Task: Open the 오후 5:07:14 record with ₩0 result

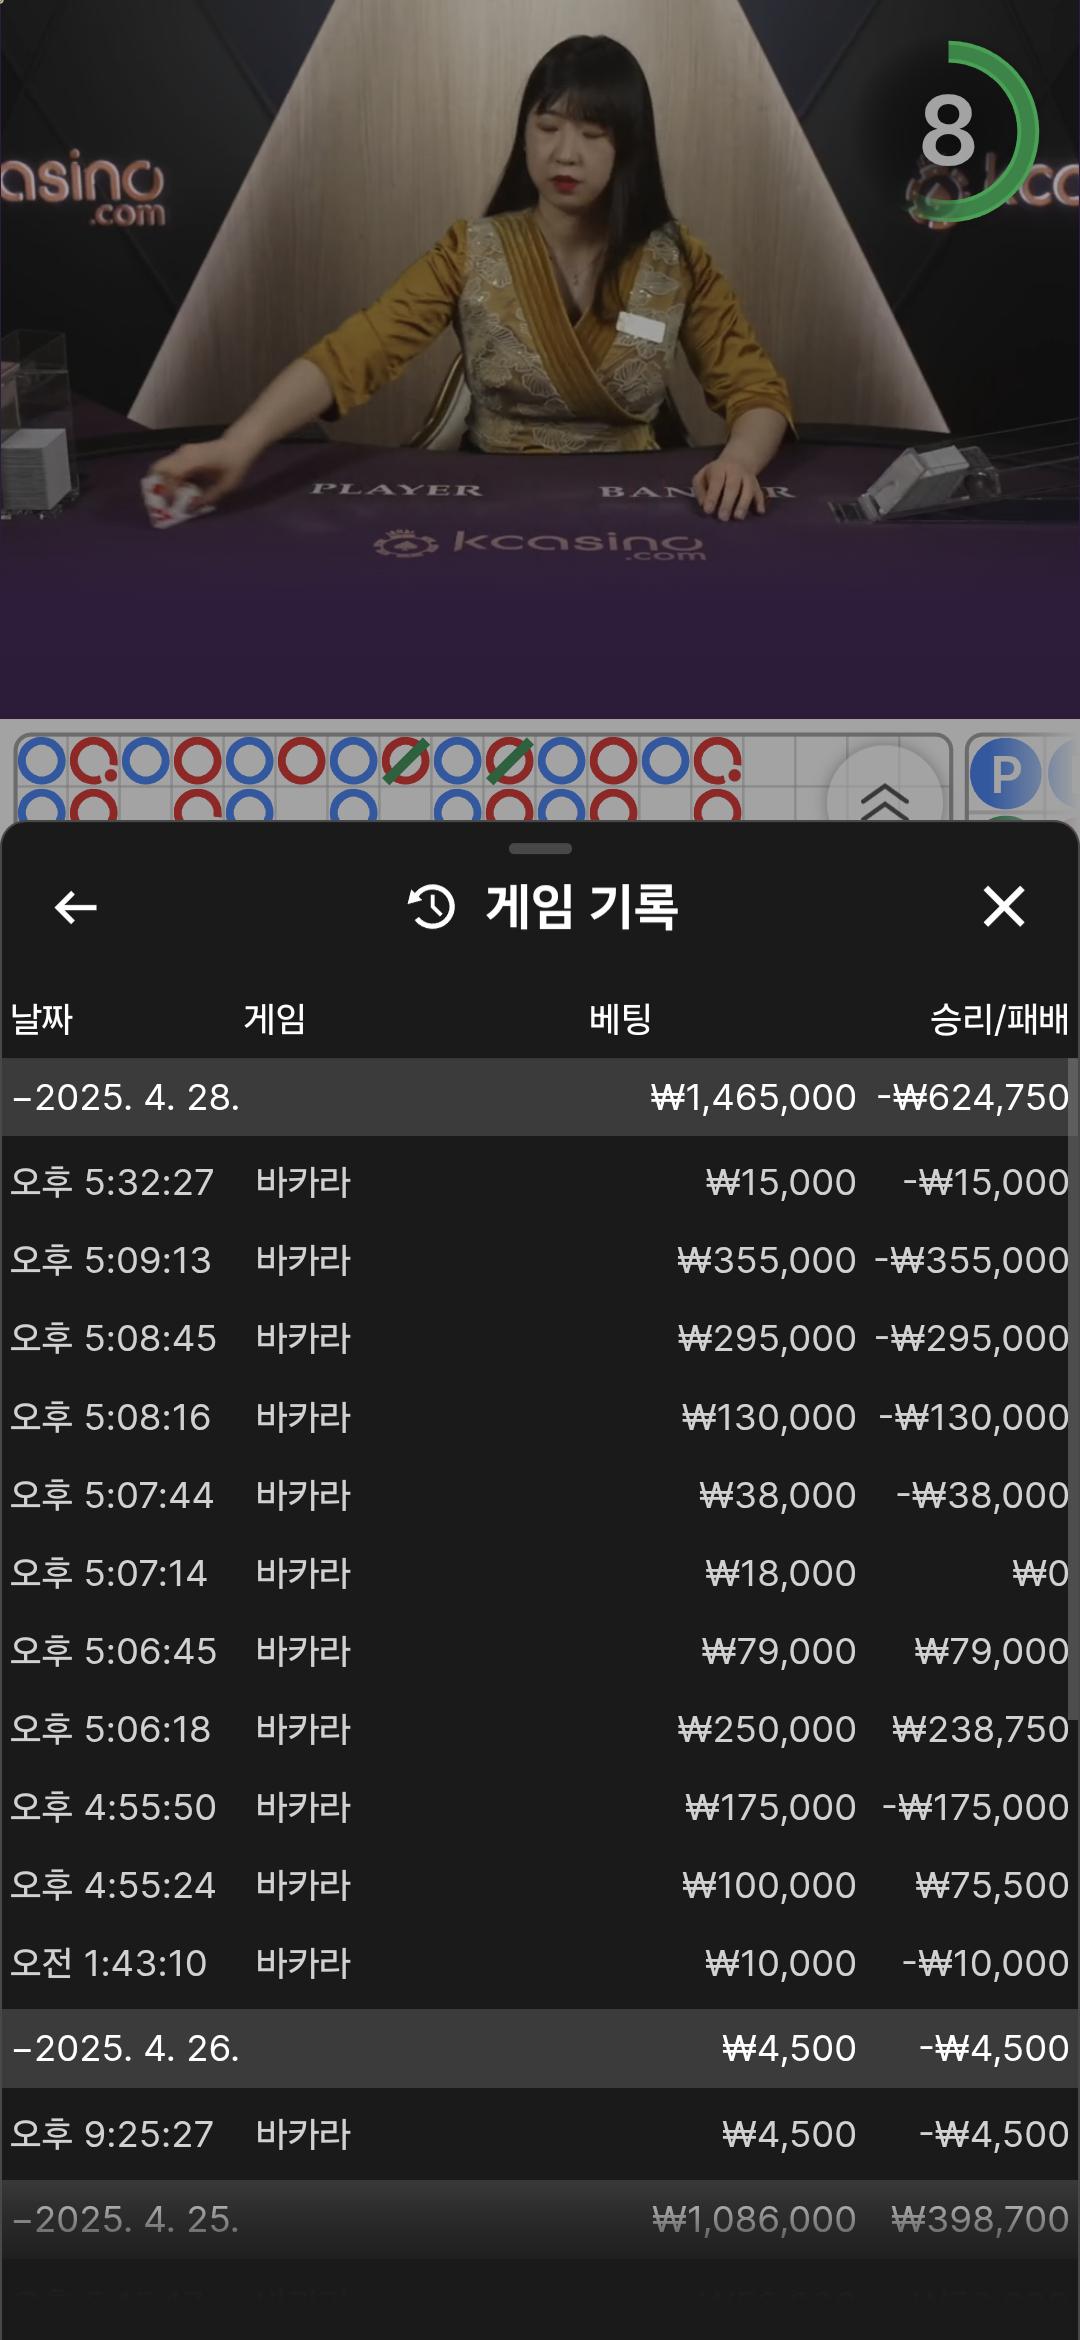Action: coord(540,1573)
